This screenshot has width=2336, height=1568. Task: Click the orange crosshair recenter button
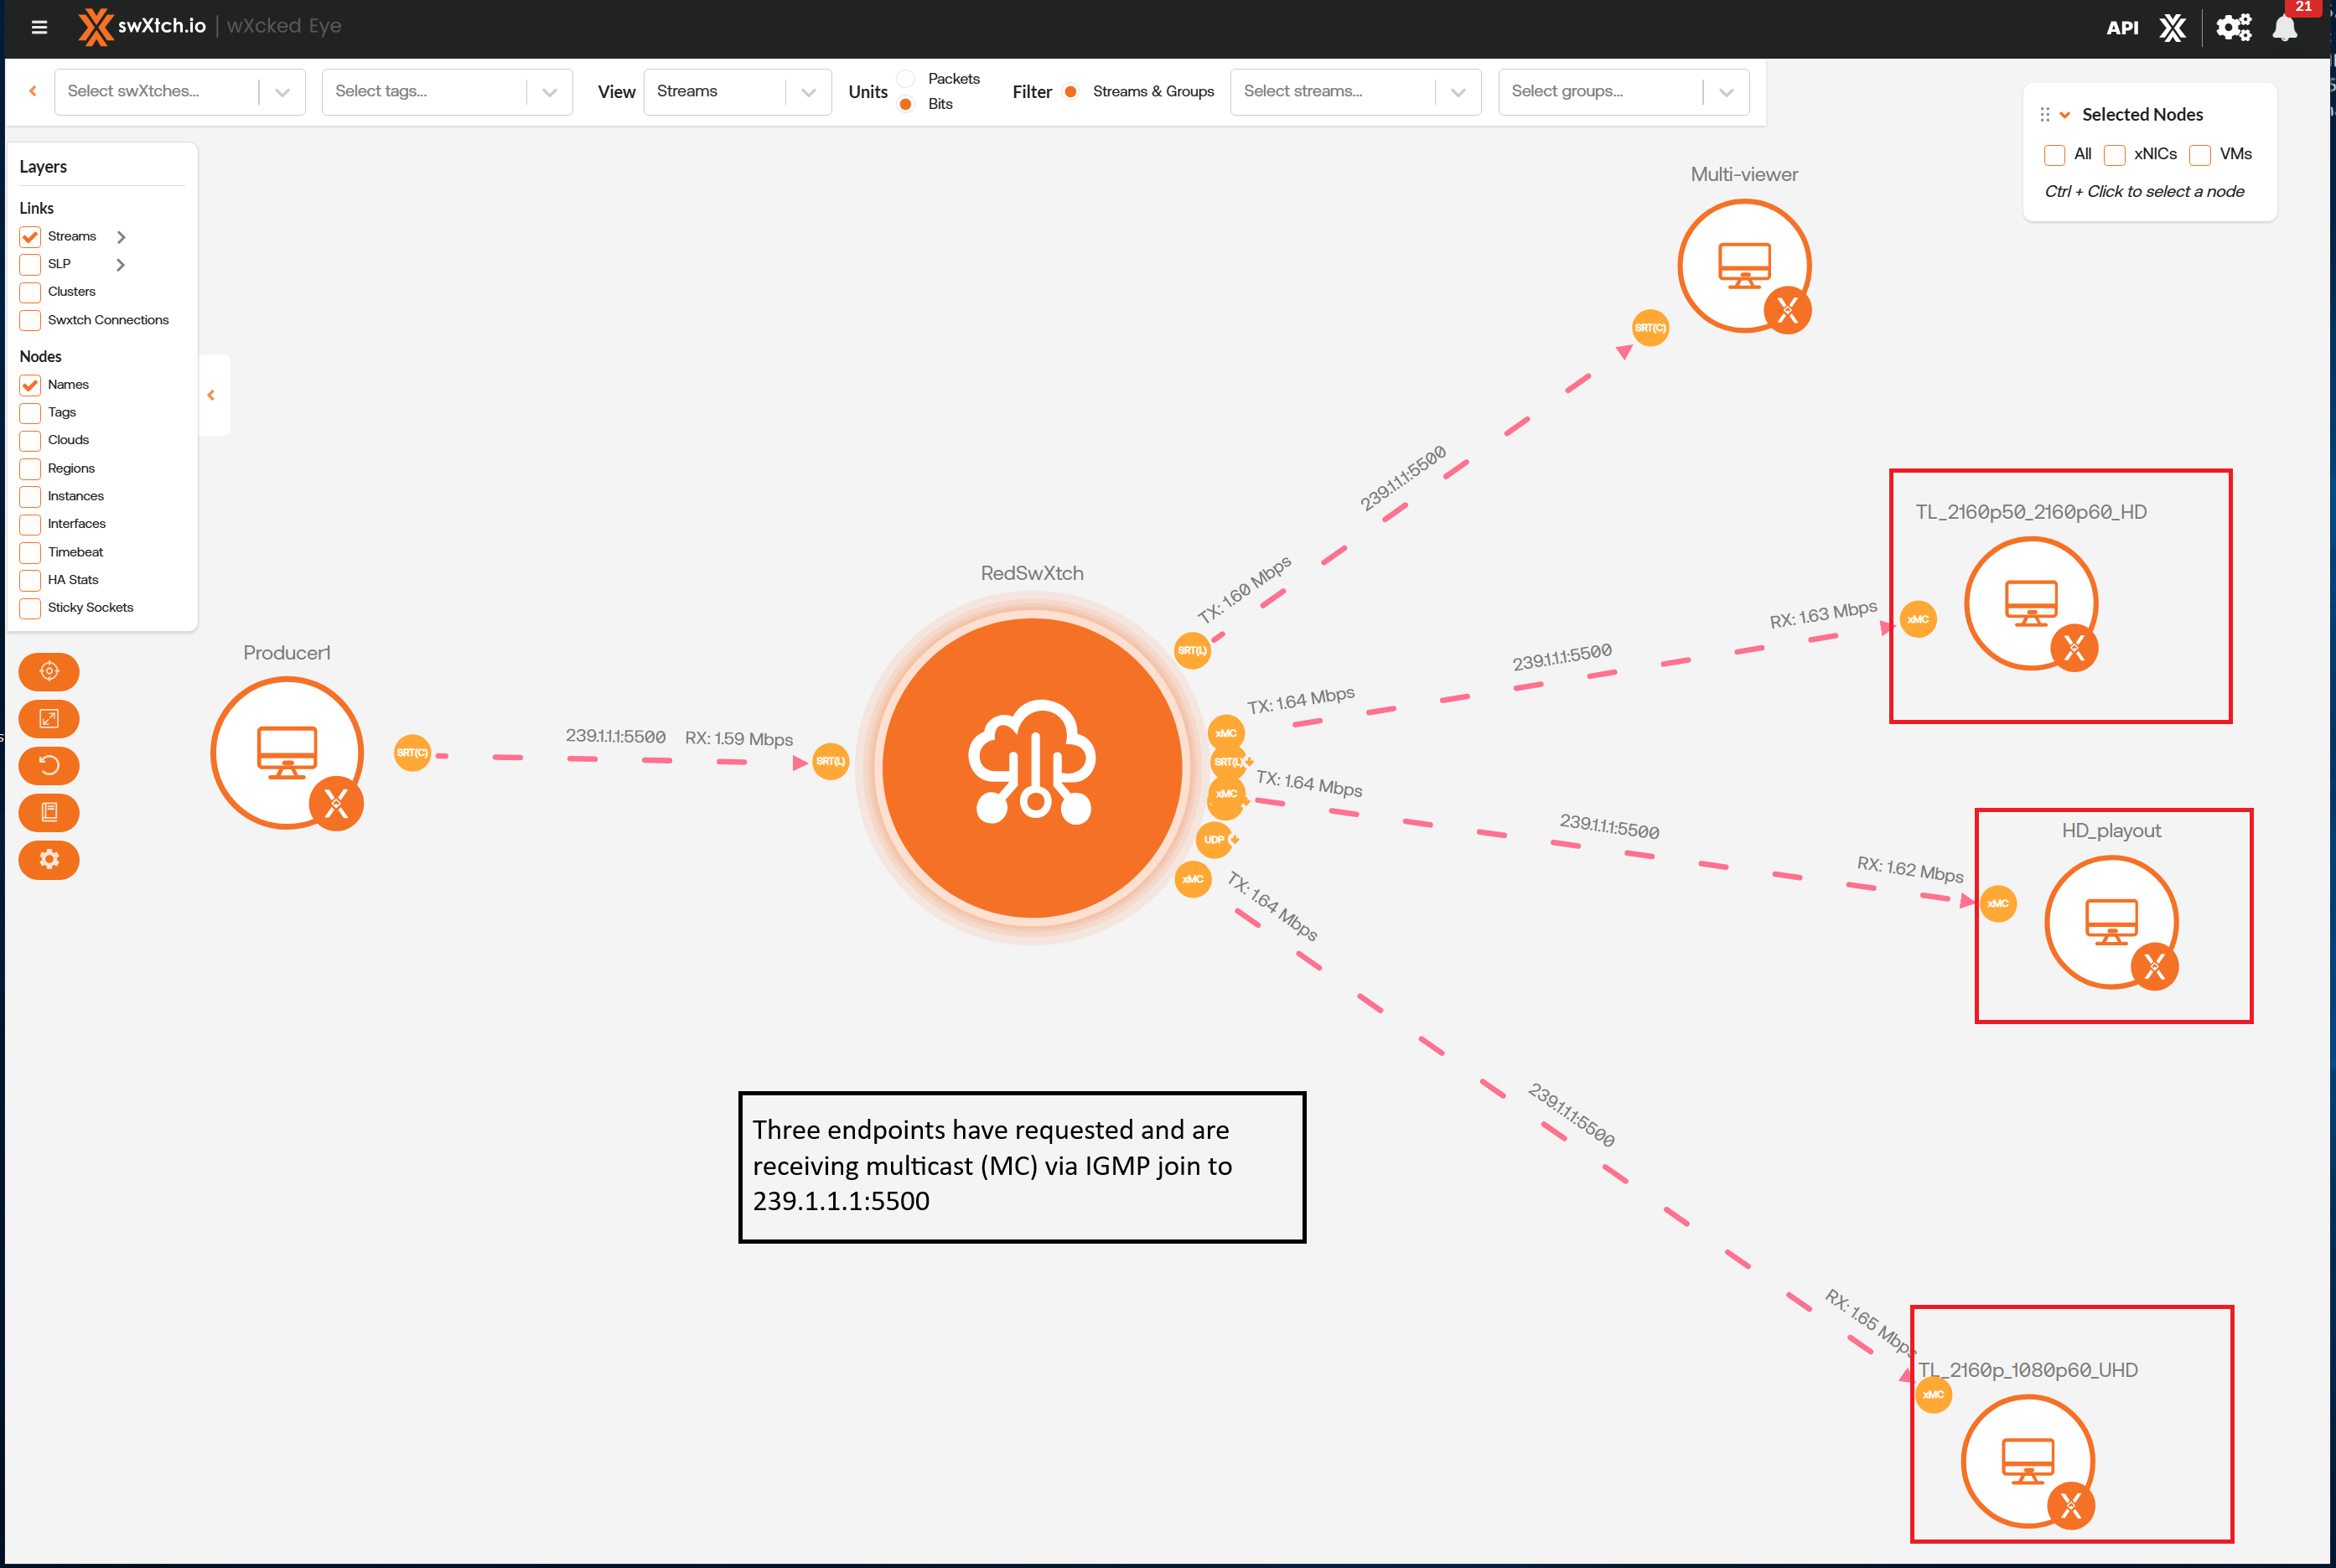pyautogui.click(x=49, y=671)
